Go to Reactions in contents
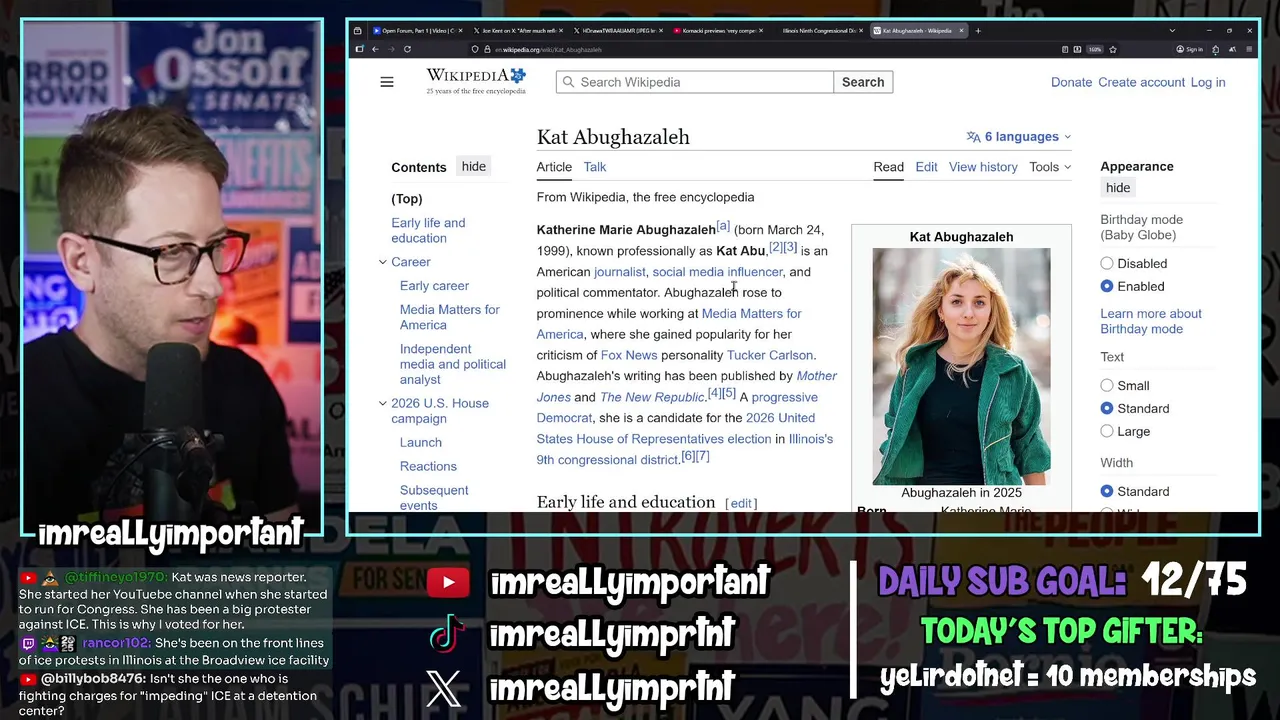 (428, 466)
